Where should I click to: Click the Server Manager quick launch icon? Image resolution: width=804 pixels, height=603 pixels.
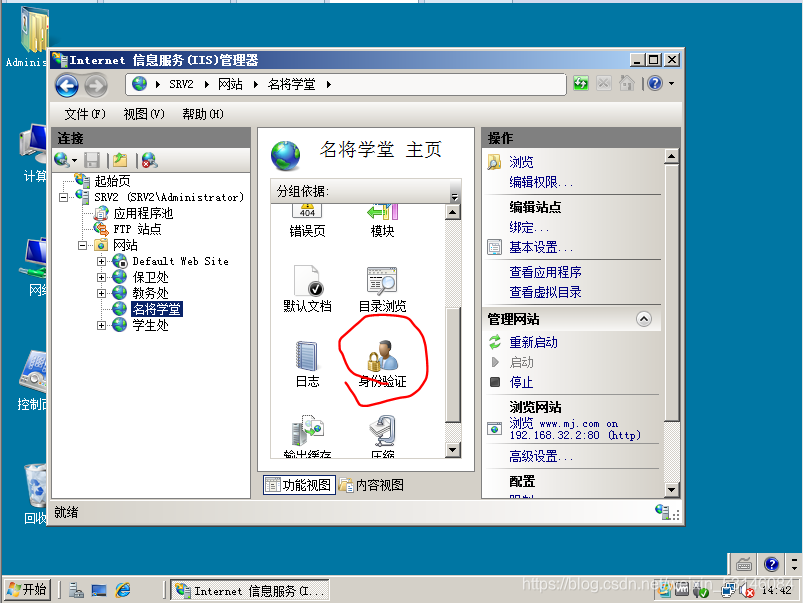76,590
